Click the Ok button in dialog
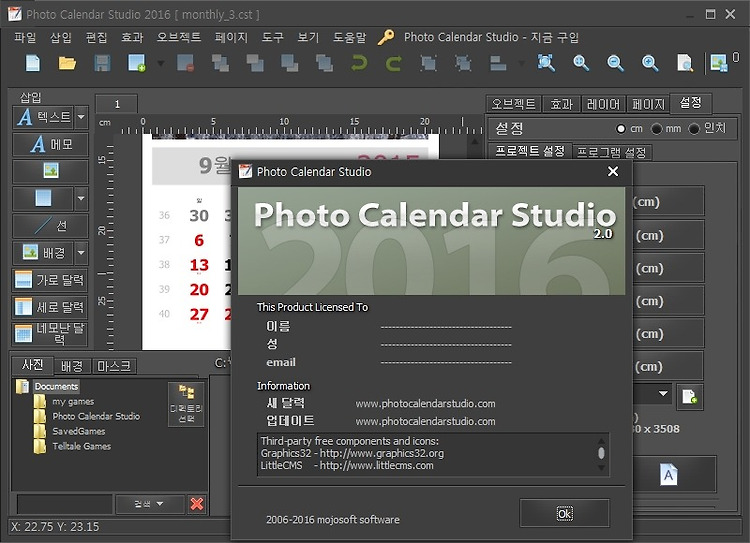 [564, 513]
